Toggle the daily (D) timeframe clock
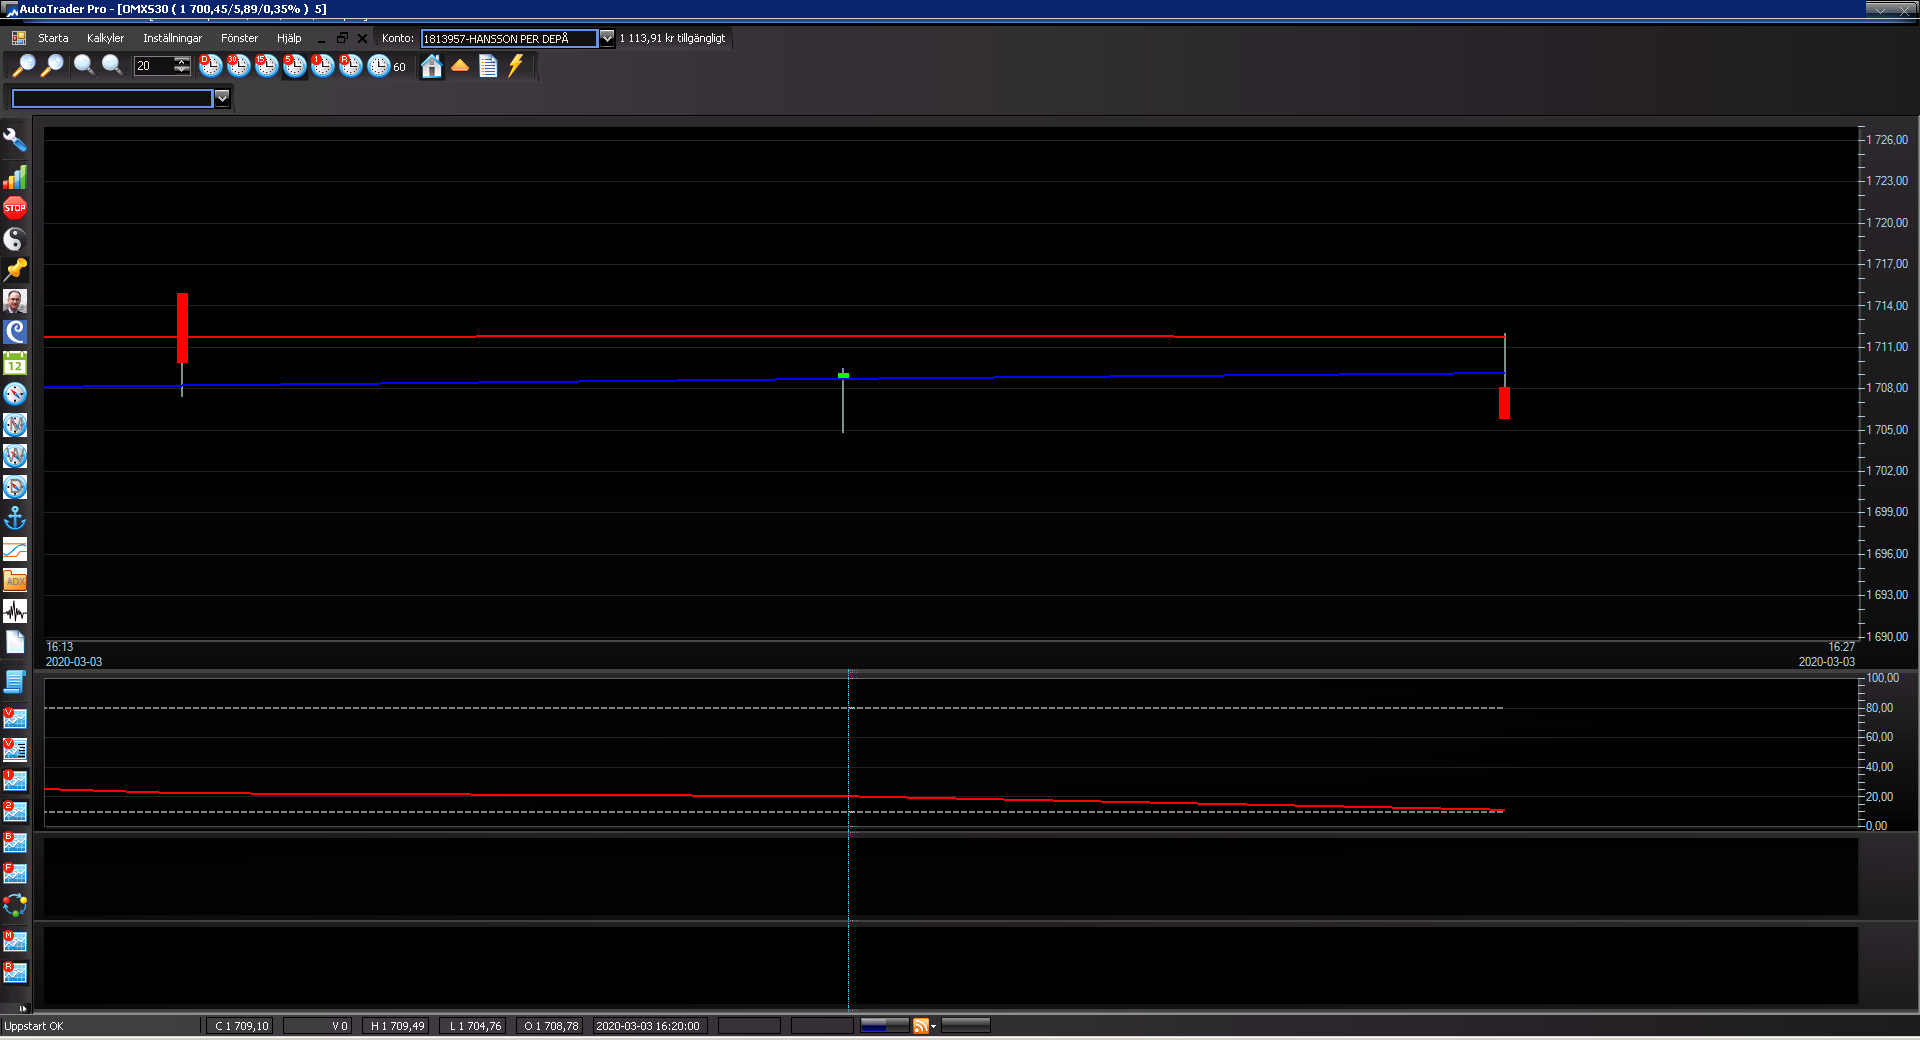Viewport: 1920px width, 1040px height. tap(210, 66)
